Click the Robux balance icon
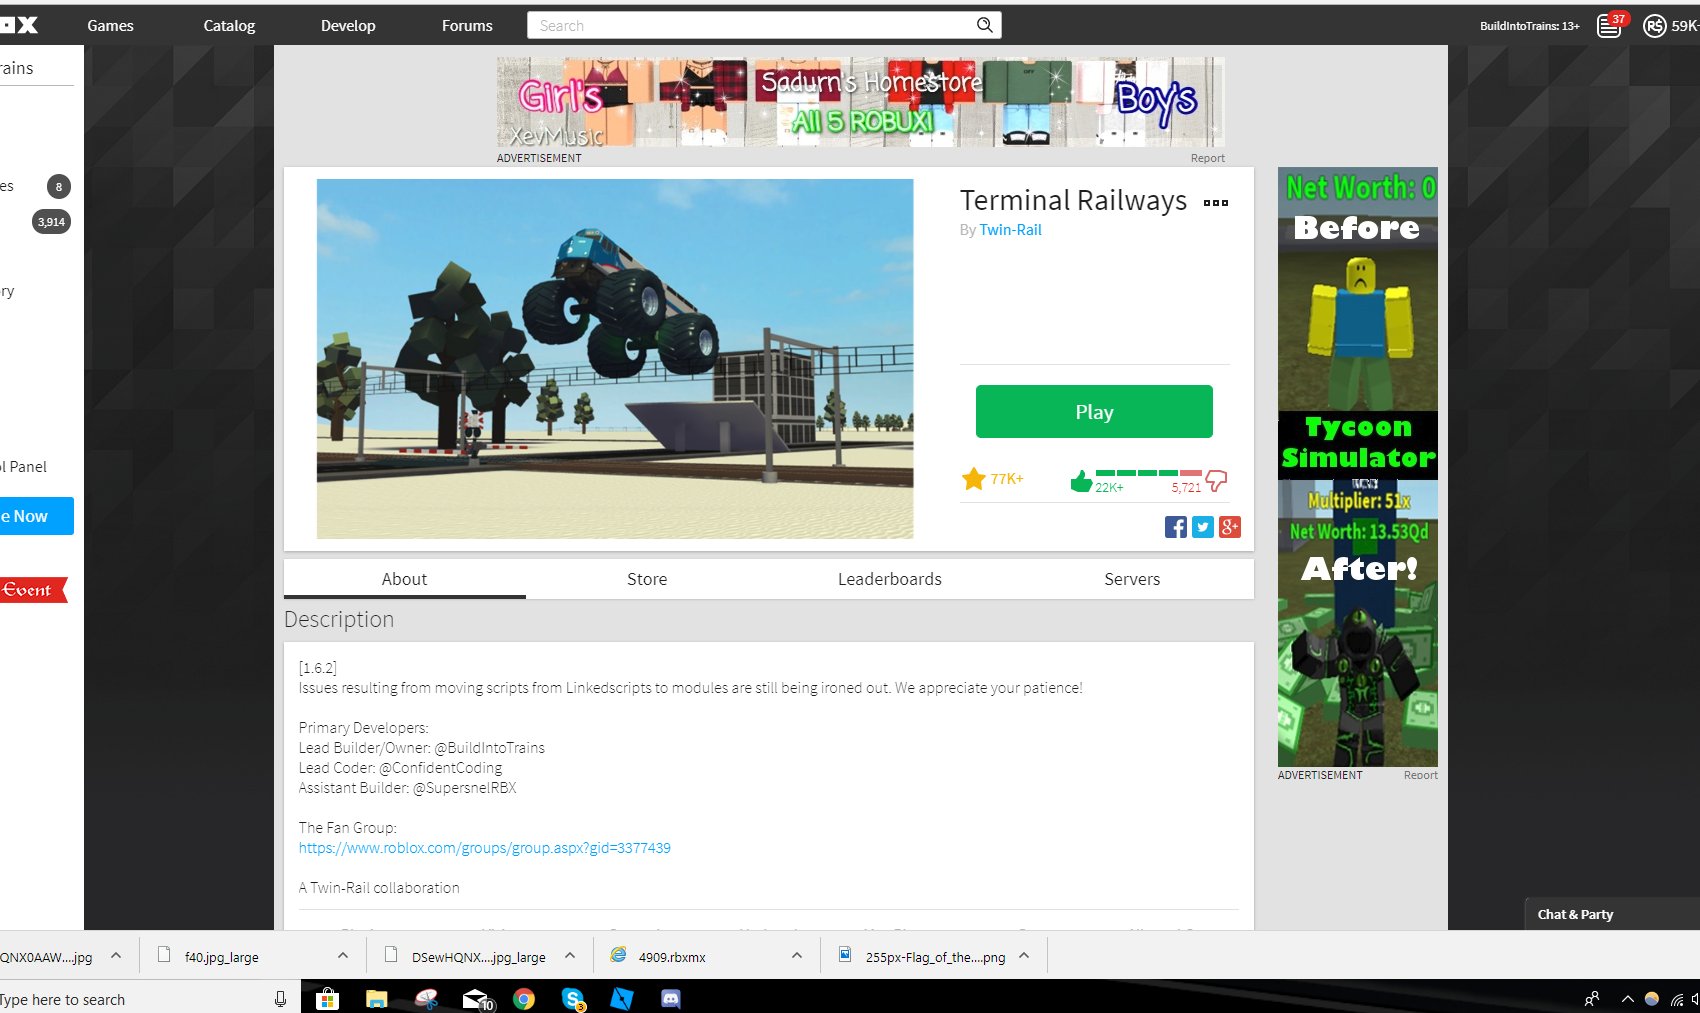The height and width of the screenshot is (1013, 1700). pyautogui.click(x=1655, y=26)
